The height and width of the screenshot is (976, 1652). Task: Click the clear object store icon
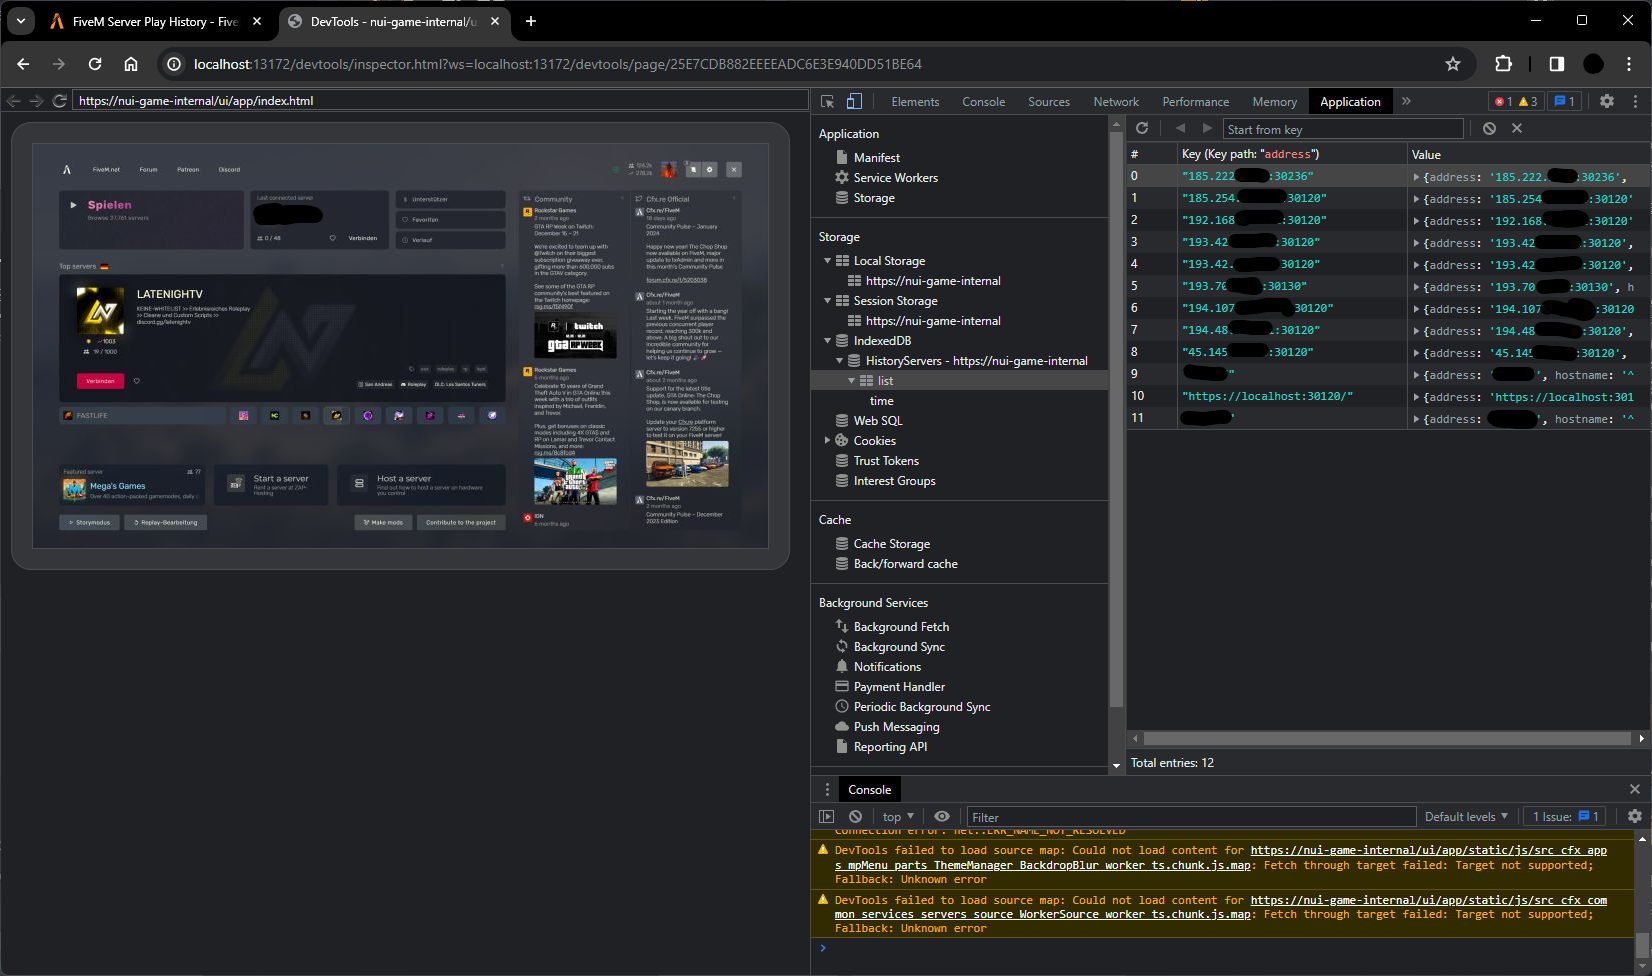click(x=1489, y=129)
